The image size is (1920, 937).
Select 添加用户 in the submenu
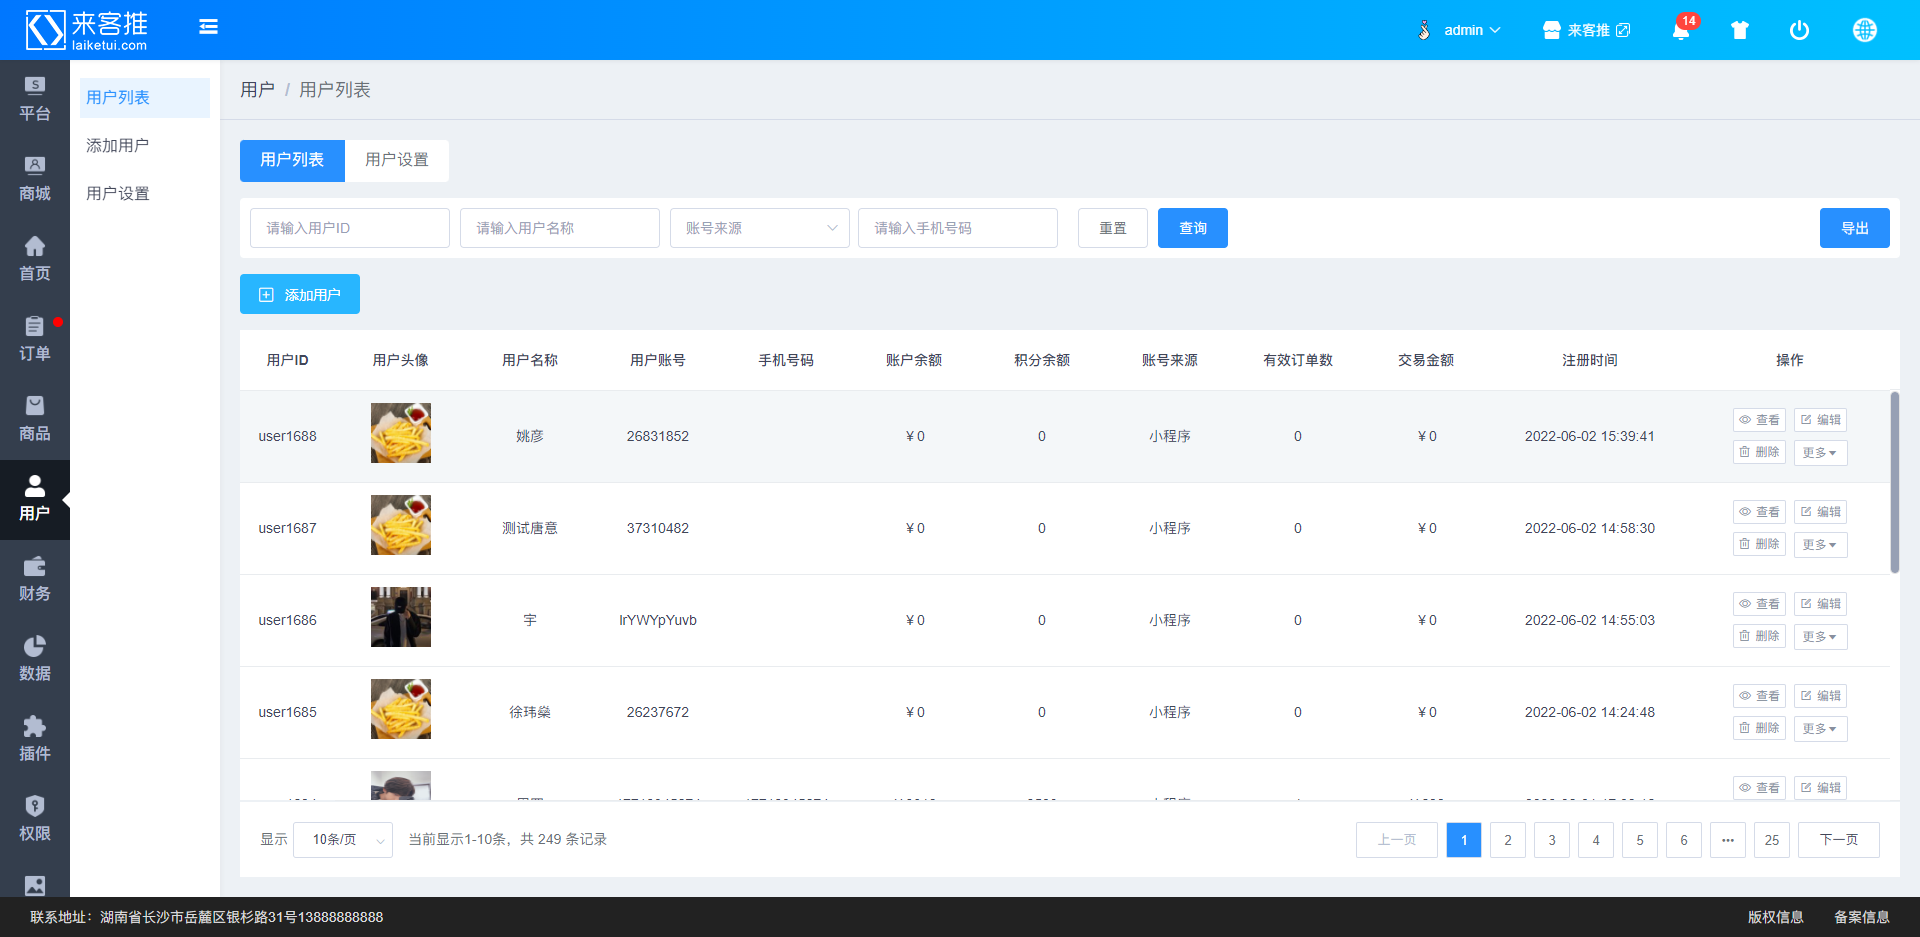click(145, 146)
